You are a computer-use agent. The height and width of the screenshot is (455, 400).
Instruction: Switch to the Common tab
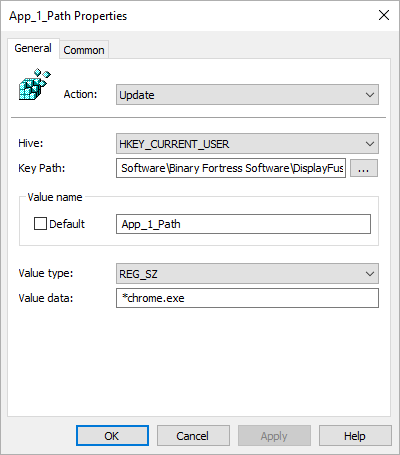tap(84, 50)
